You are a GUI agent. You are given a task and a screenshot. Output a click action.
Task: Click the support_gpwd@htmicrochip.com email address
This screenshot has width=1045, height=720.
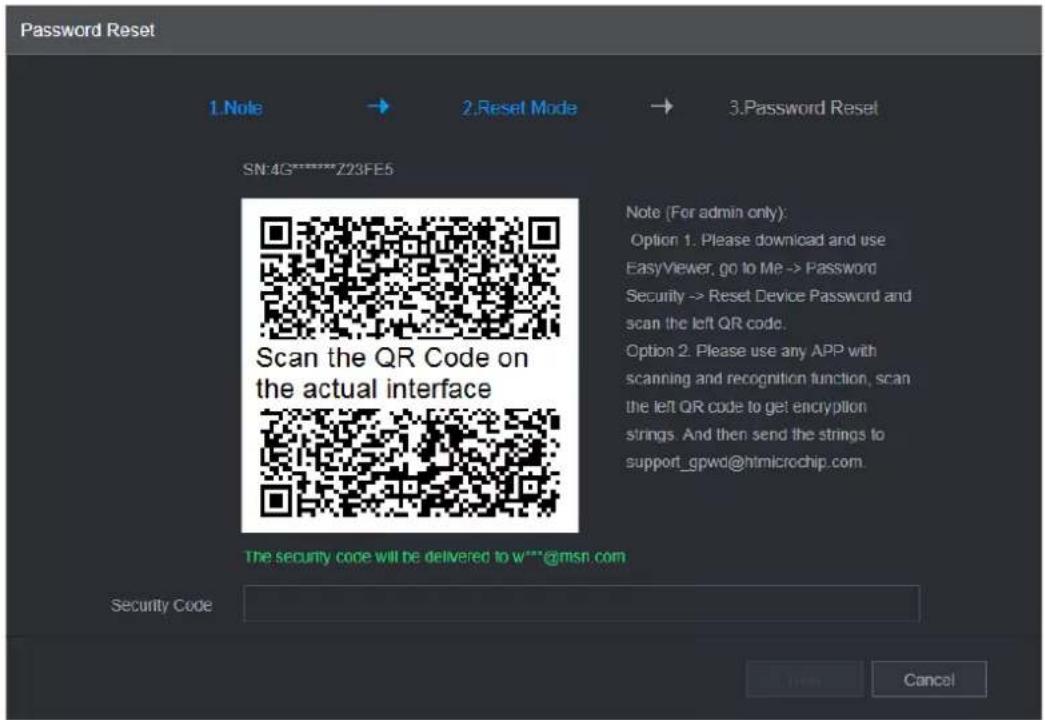click(744, 462)
